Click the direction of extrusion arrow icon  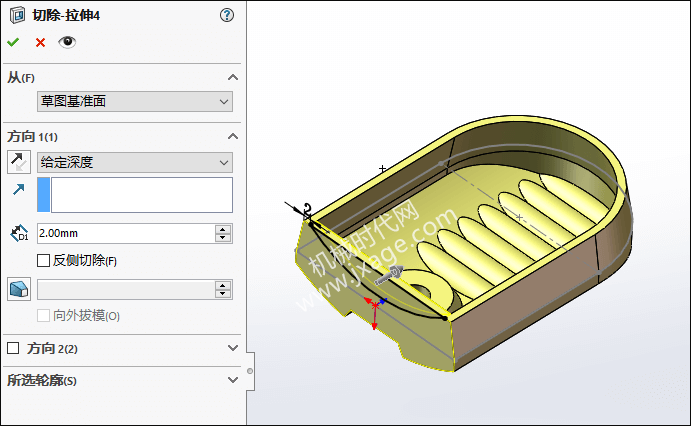(19, 189)
